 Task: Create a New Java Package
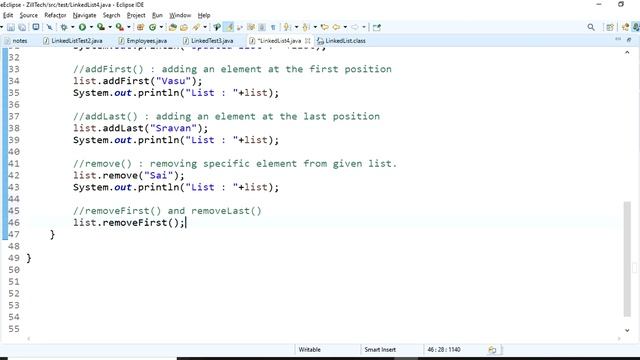pyautogui.click(x=140, y=27)
